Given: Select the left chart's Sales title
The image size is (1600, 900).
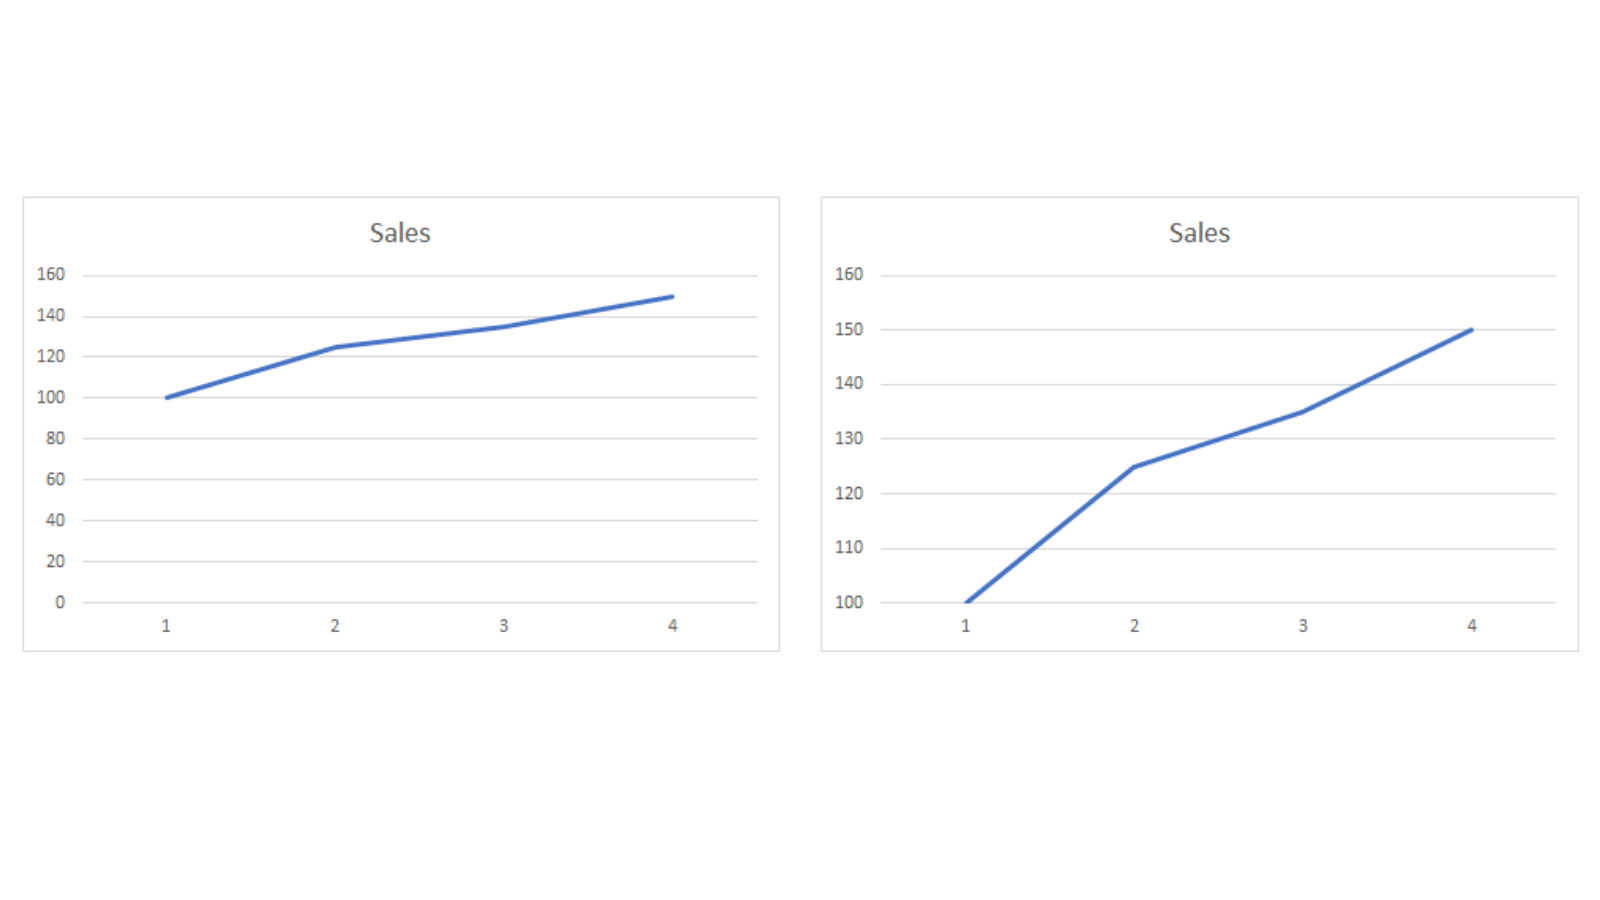Looking at the screenshot, I should click(x=400, y=233).
